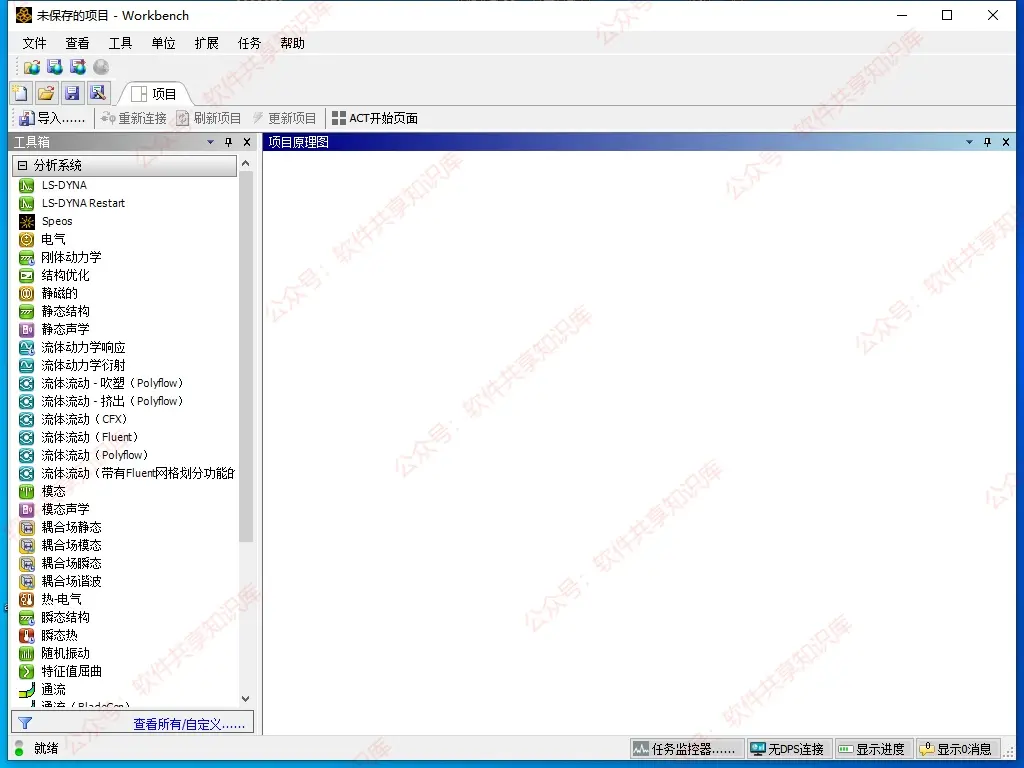Select the 静磁的 system icon
The image size is (1024, 768).
[26, 293]
